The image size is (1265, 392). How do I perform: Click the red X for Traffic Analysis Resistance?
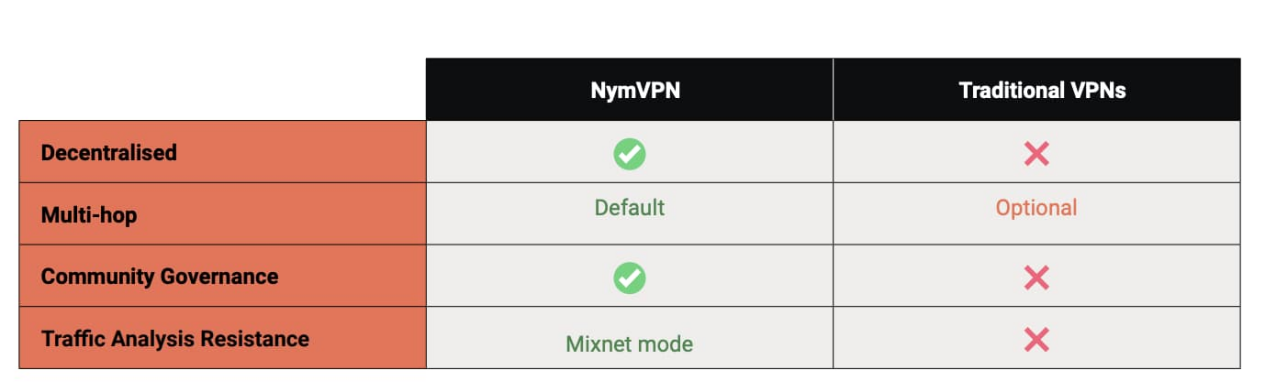point(1036,340)
